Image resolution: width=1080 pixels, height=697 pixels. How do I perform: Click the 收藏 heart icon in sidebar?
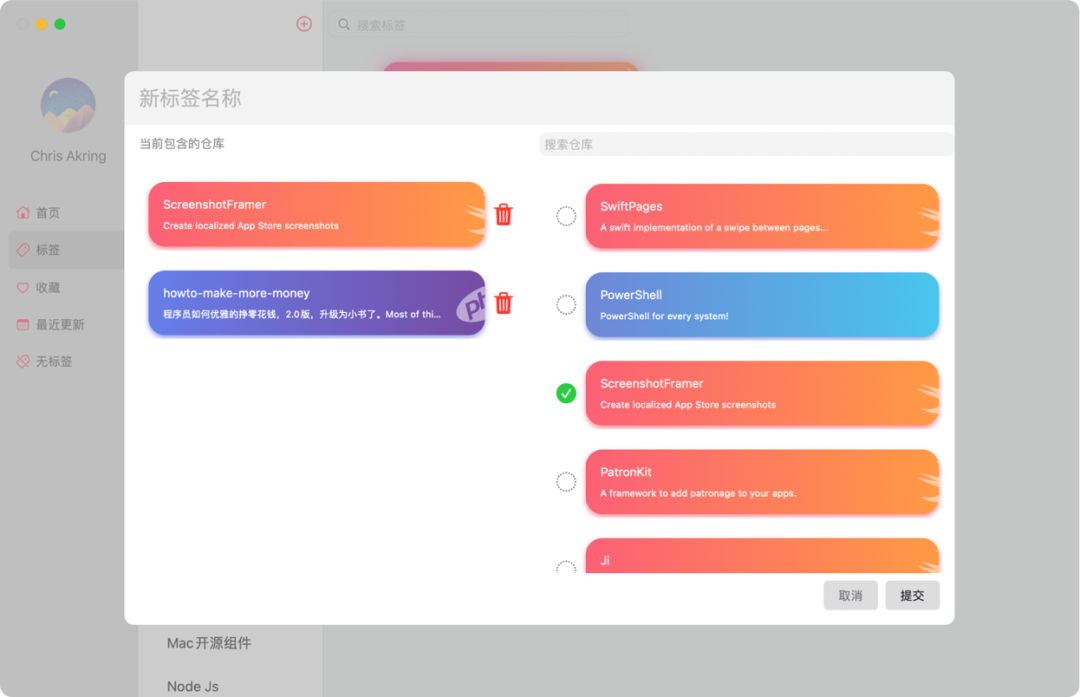[x=23, y=287]
